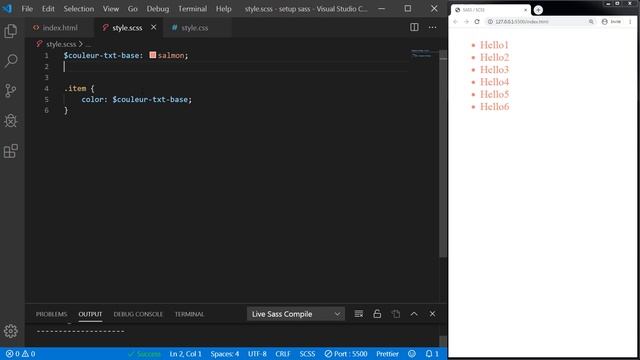The image size is (640, 360).
Task: Click the errors and warnings count
Action: (20, 354)
